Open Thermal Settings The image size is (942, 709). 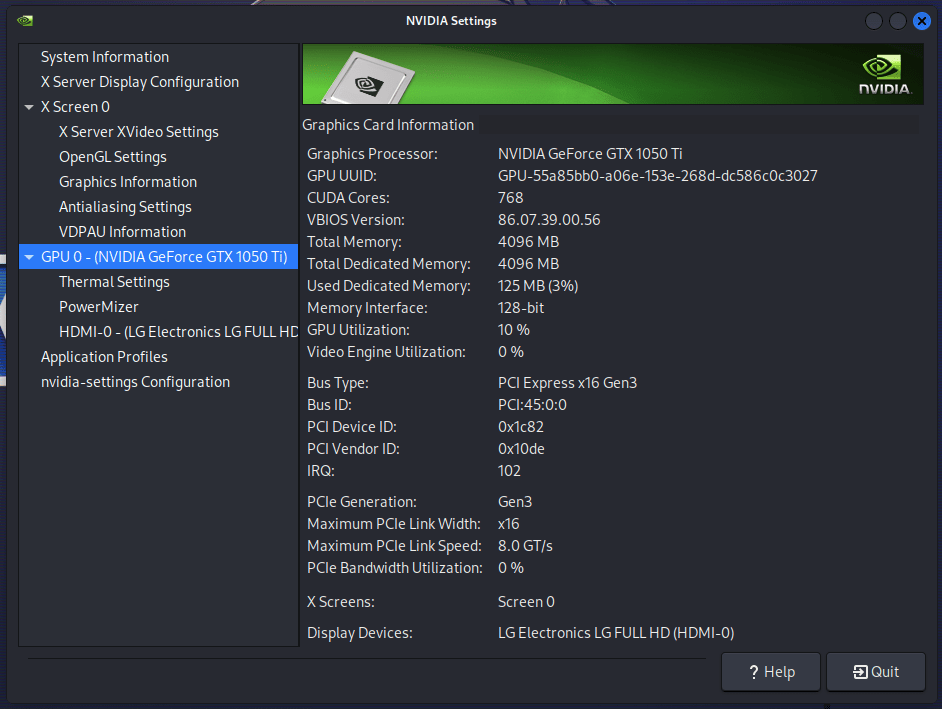pos(114,281)
